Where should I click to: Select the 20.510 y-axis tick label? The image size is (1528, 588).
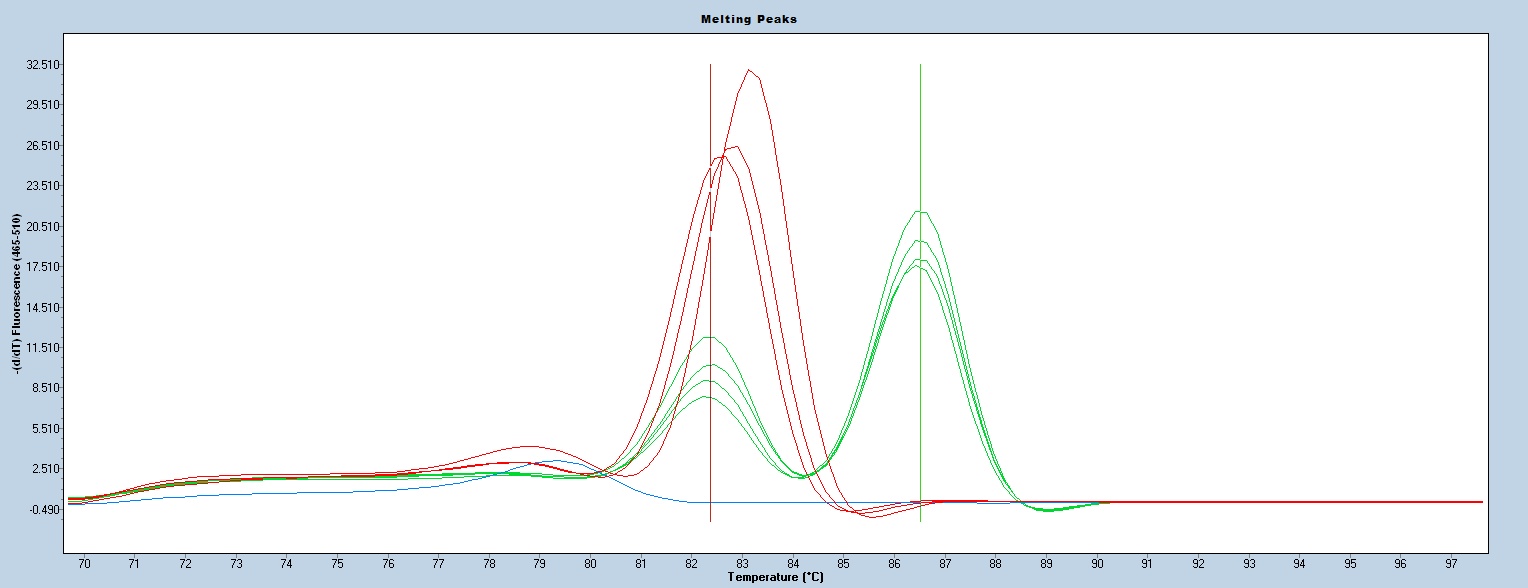click(x=44, y=227)
